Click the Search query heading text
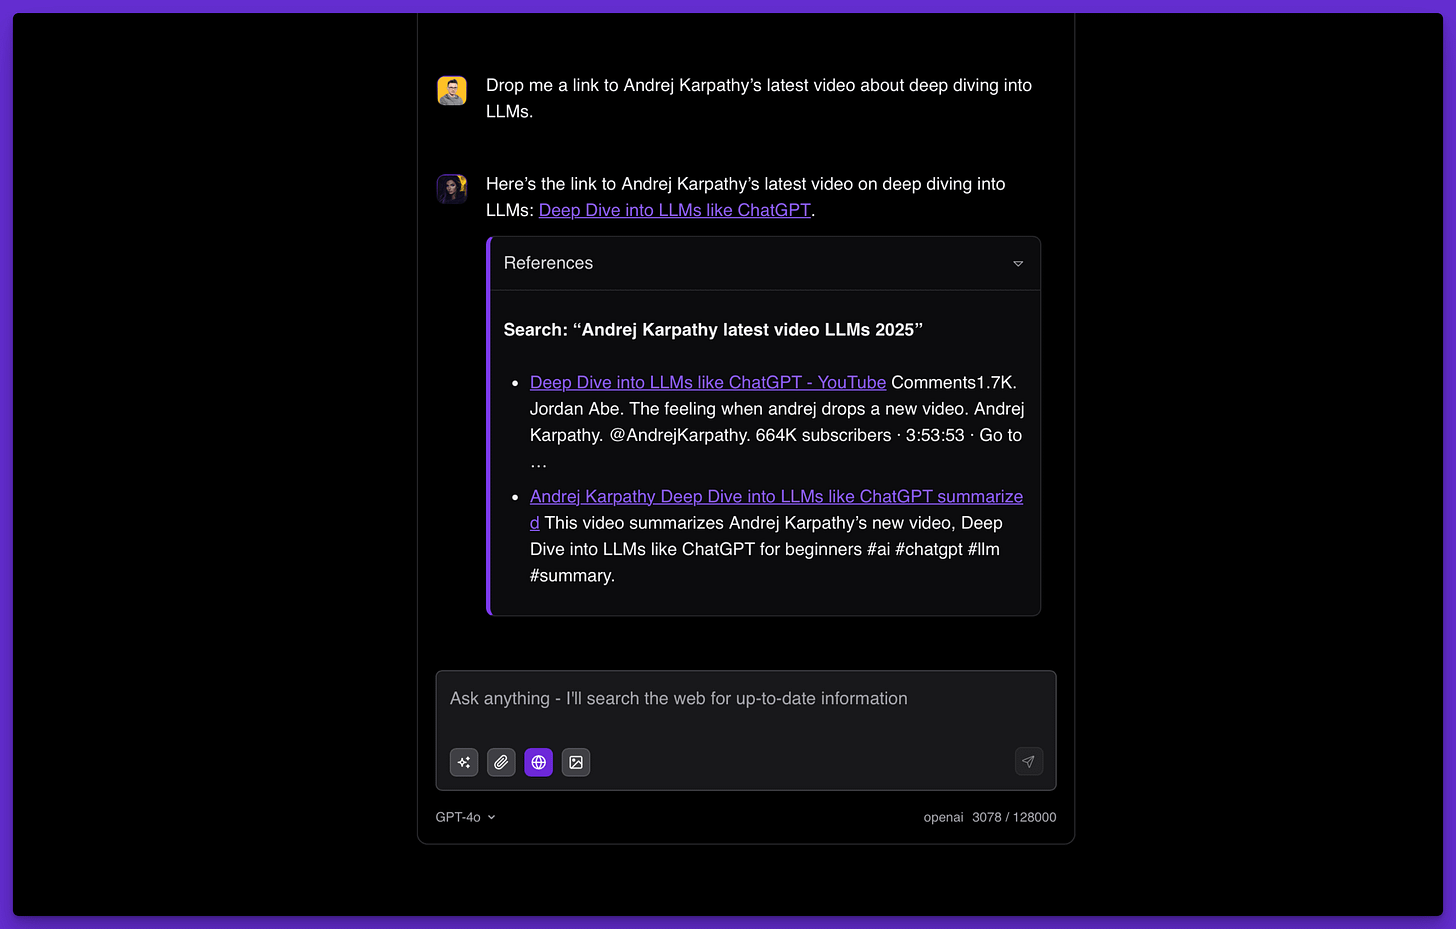This screenshot has height=929, width=1456. tap(713, 330)
